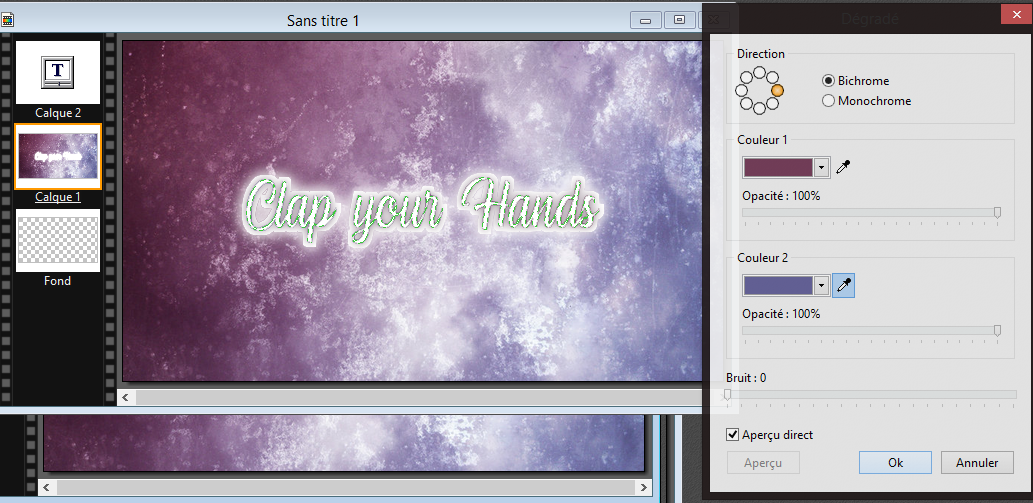Click the Opacité : 100% label under Couleur 1
The image size is (1033, 503).
pos(781,196)
